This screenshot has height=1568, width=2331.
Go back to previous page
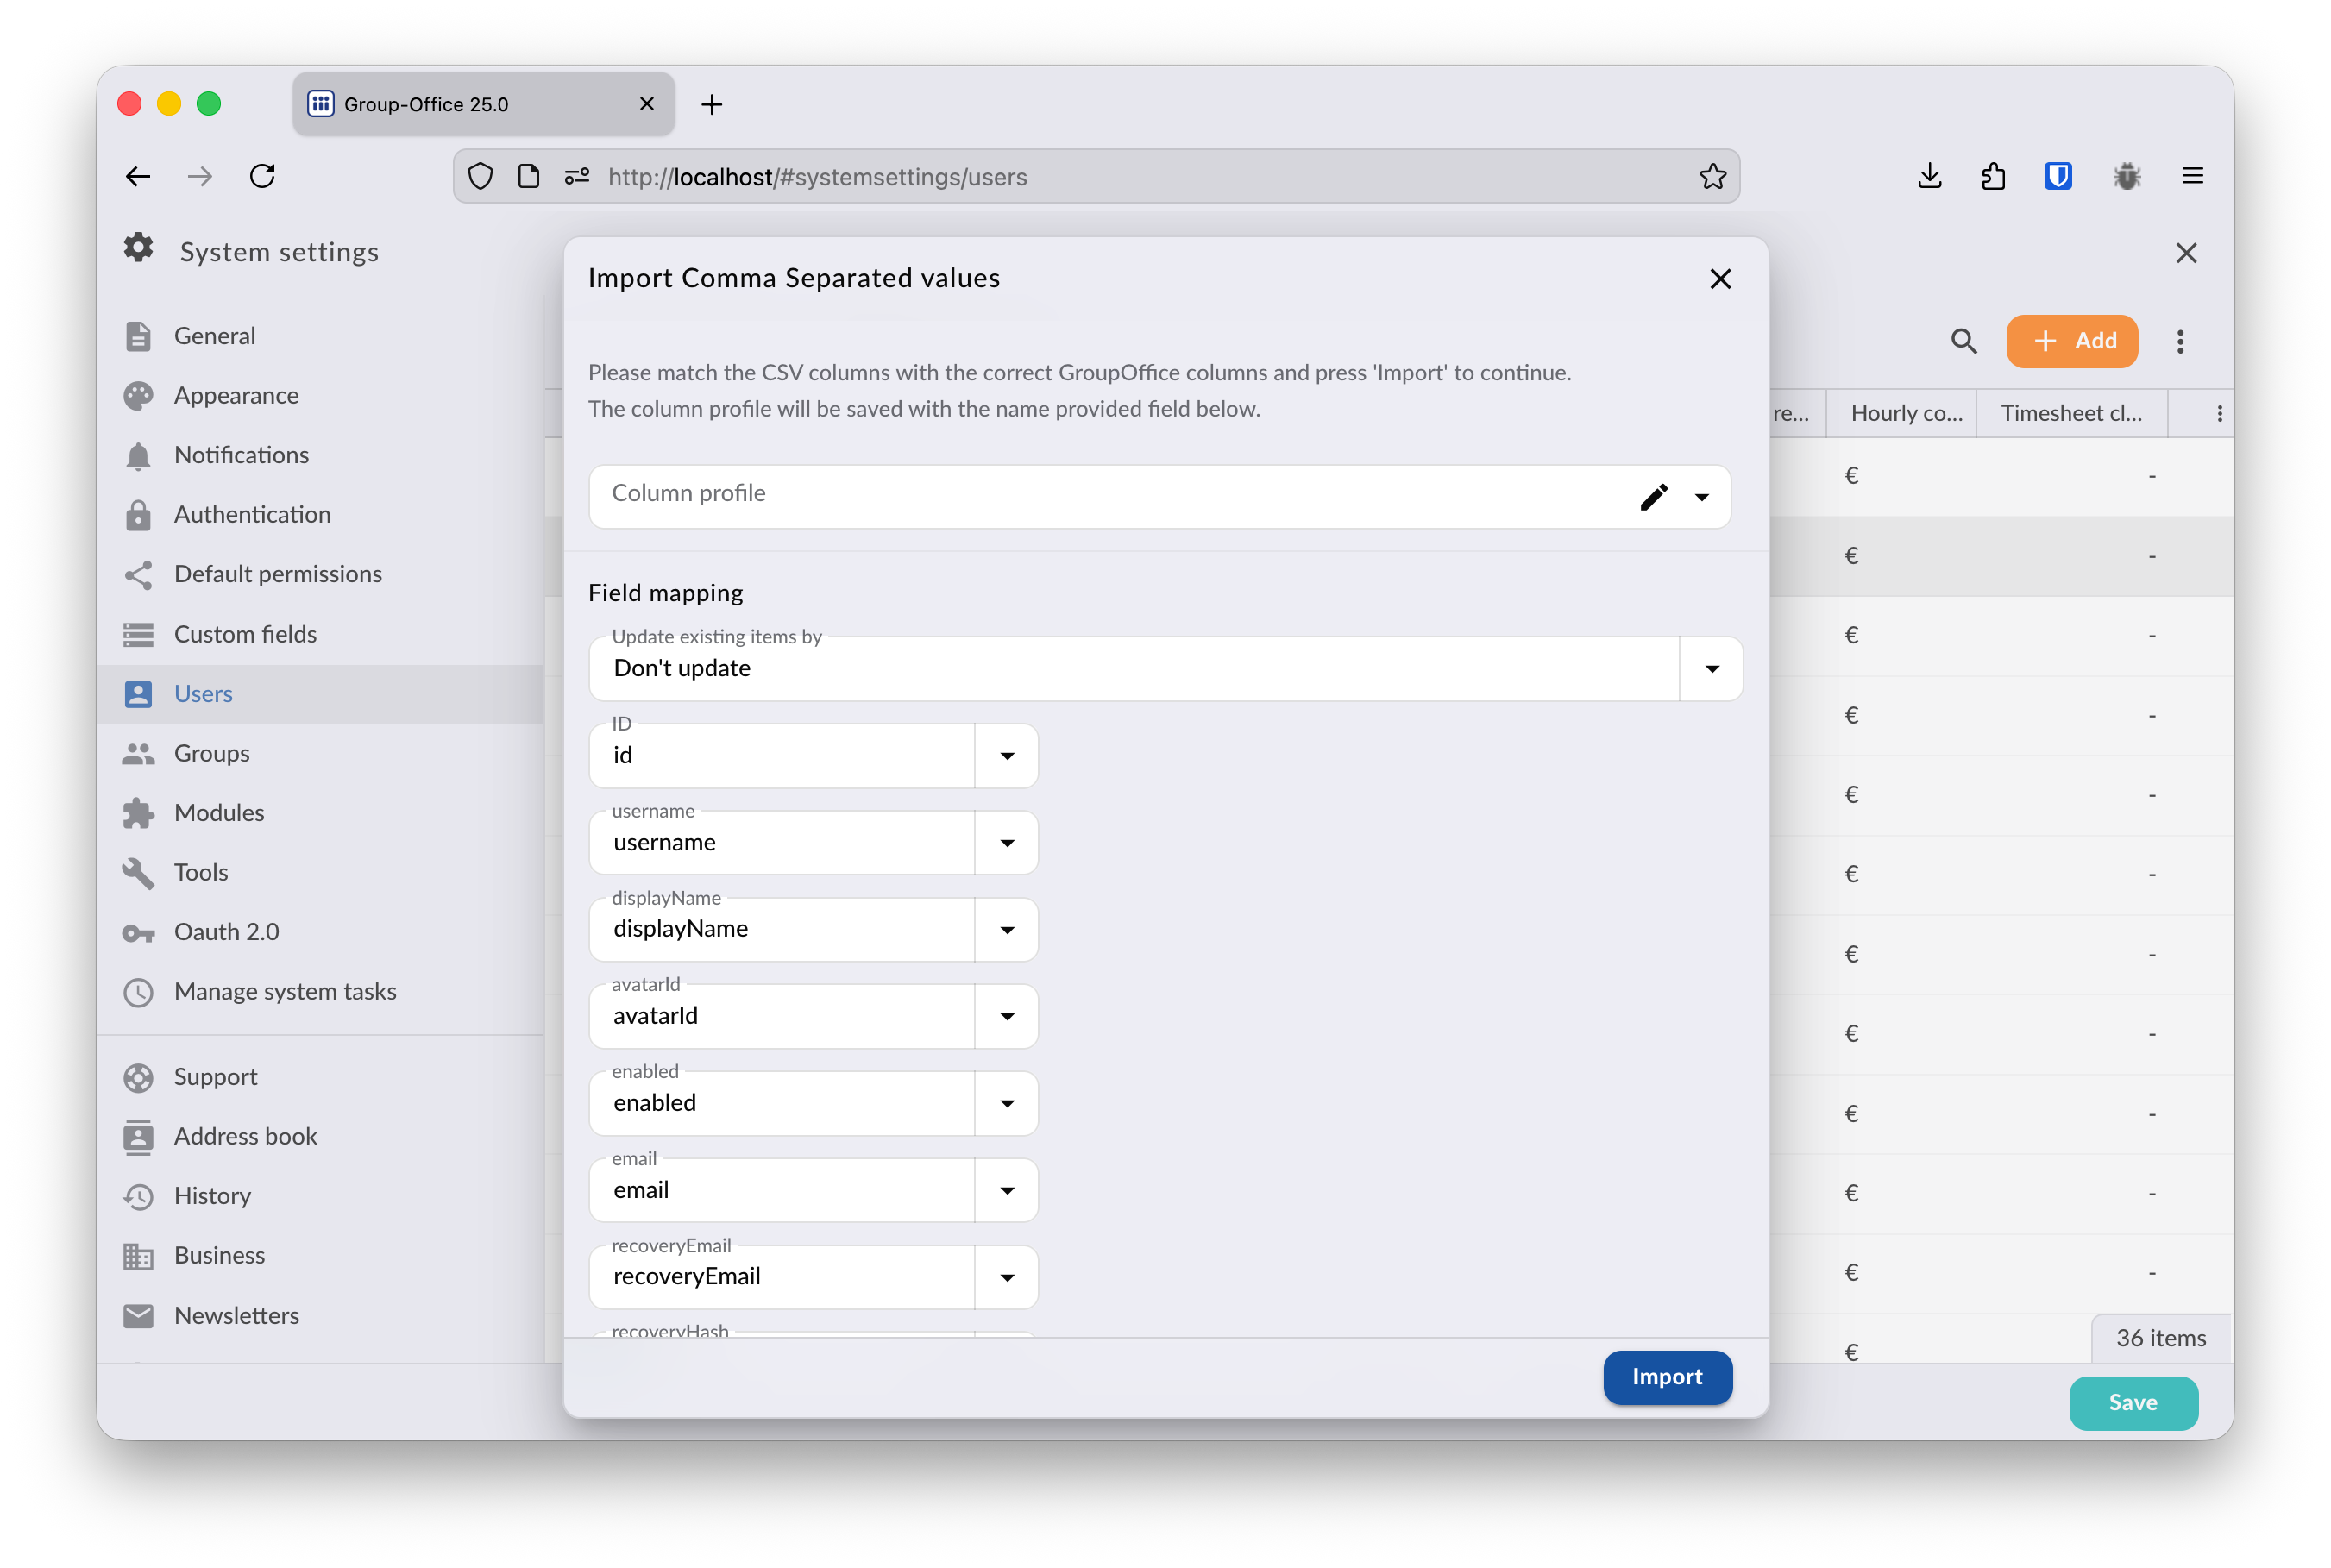point(138,177)
